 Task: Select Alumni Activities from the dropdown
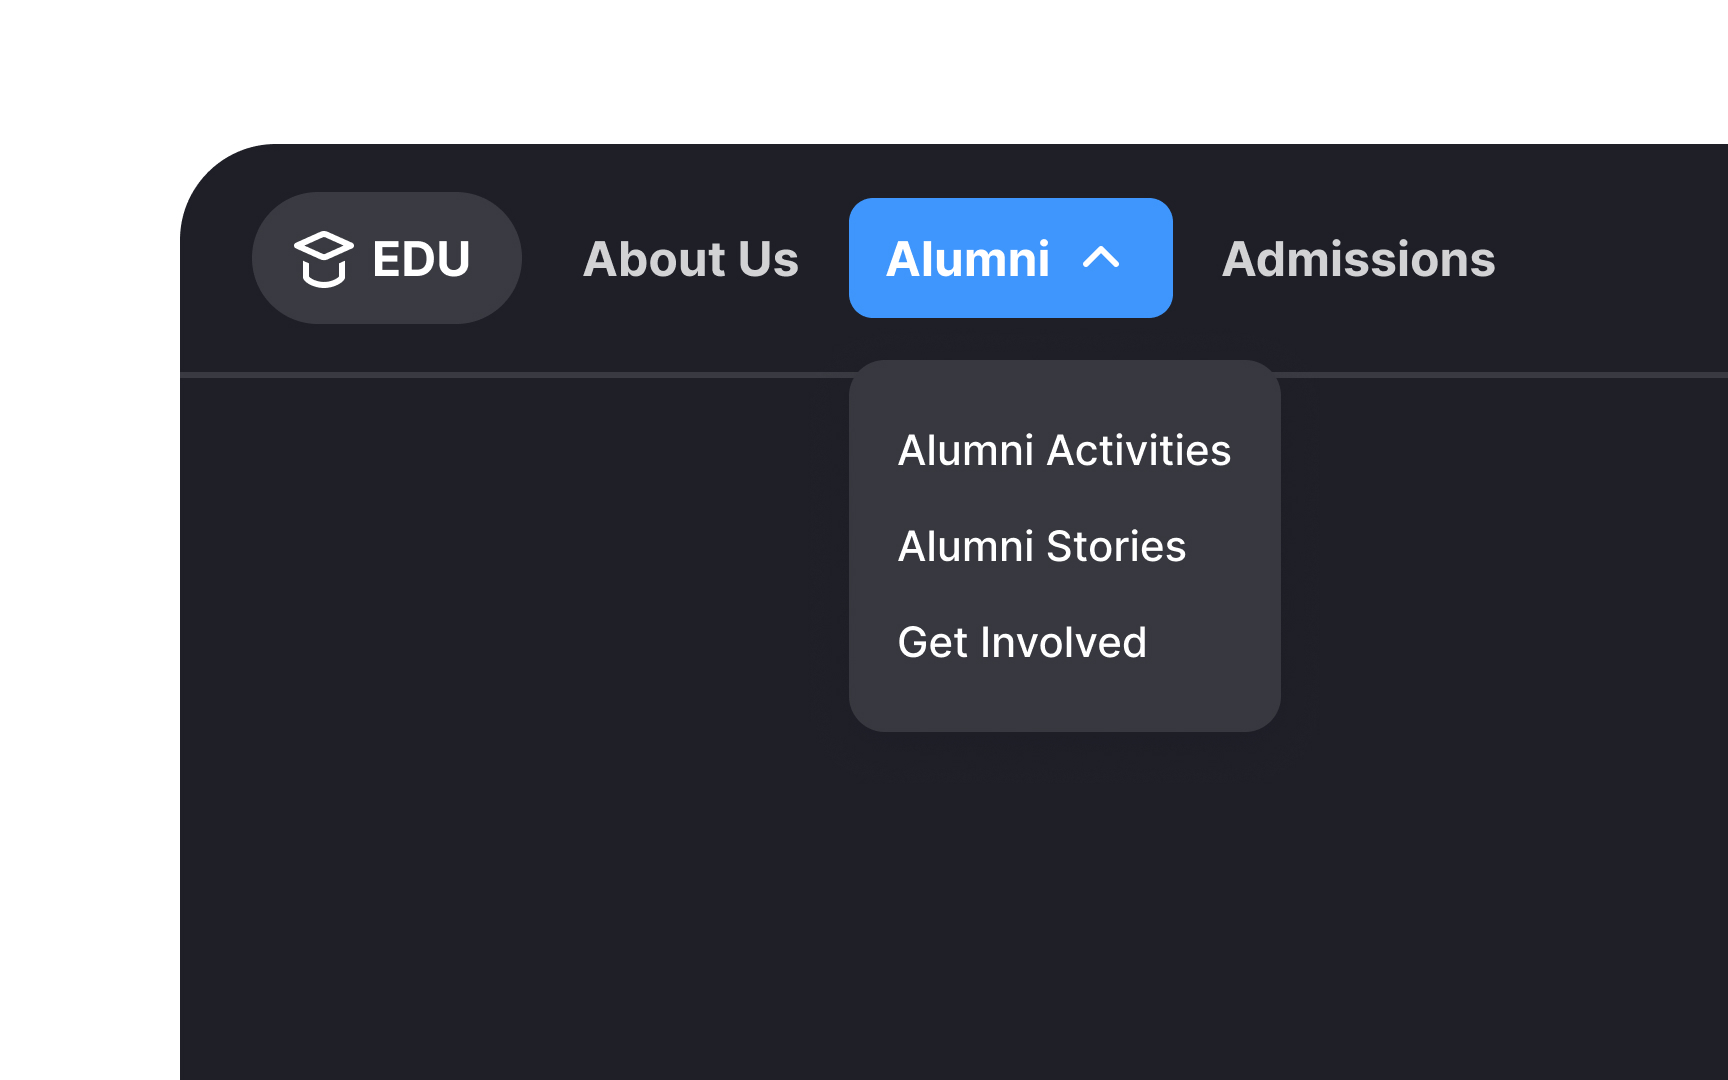pyautogui.click(x=1064, y=450)
